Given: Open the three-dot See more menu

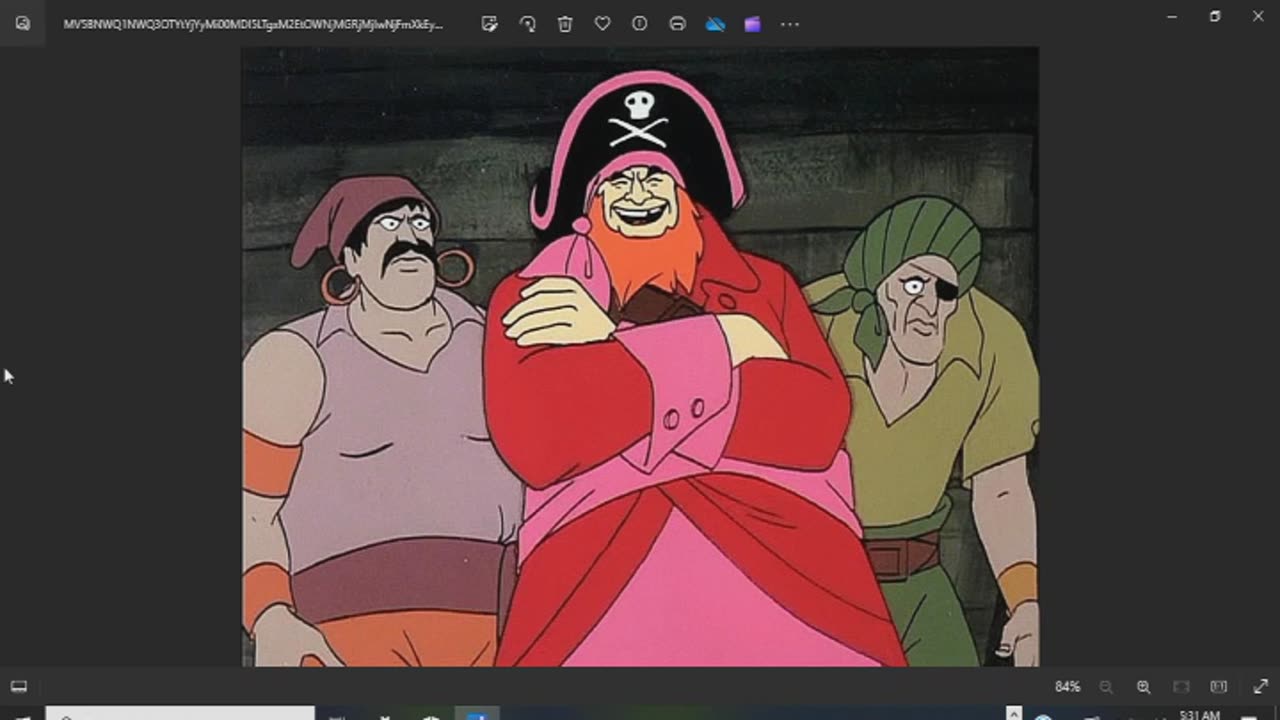Looking at the screenshot, I should (x=790, y=24).
